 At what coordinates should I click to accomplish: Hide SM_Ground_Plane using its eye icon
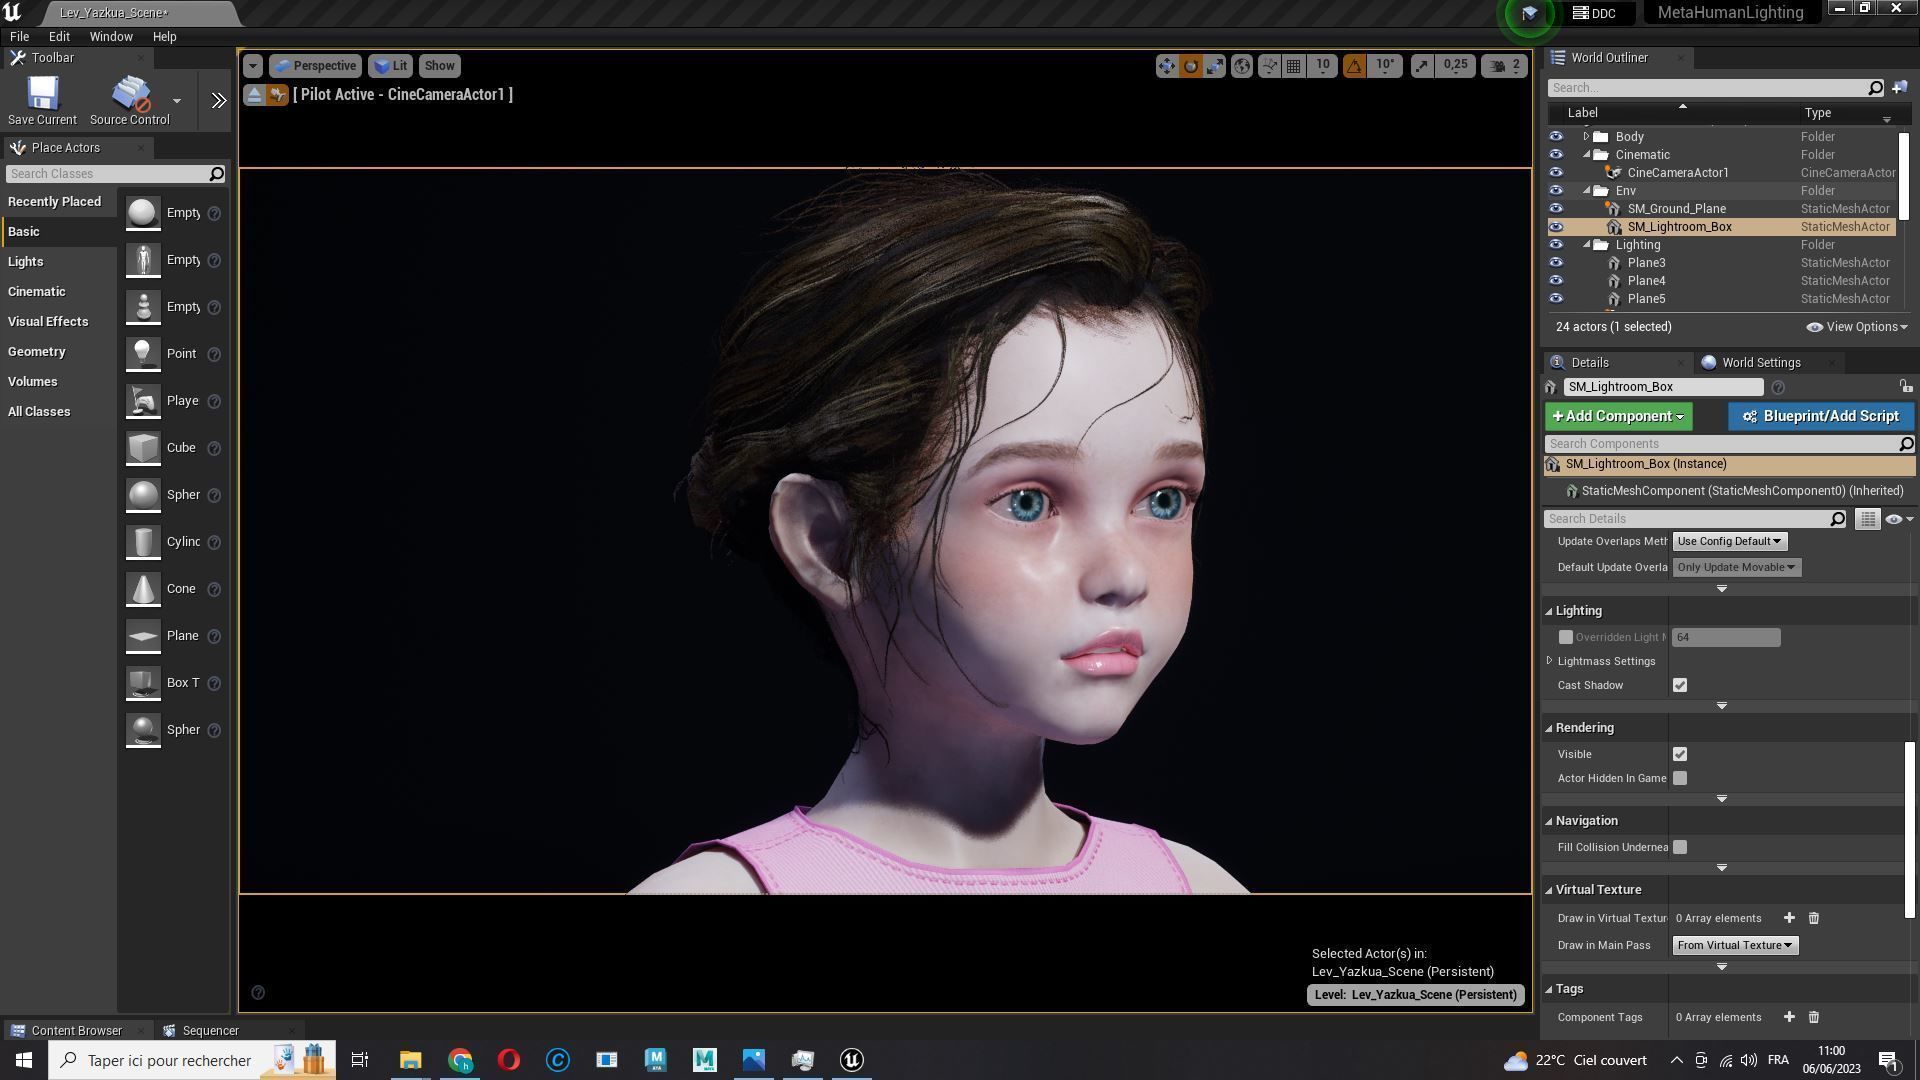[1555, 209]
